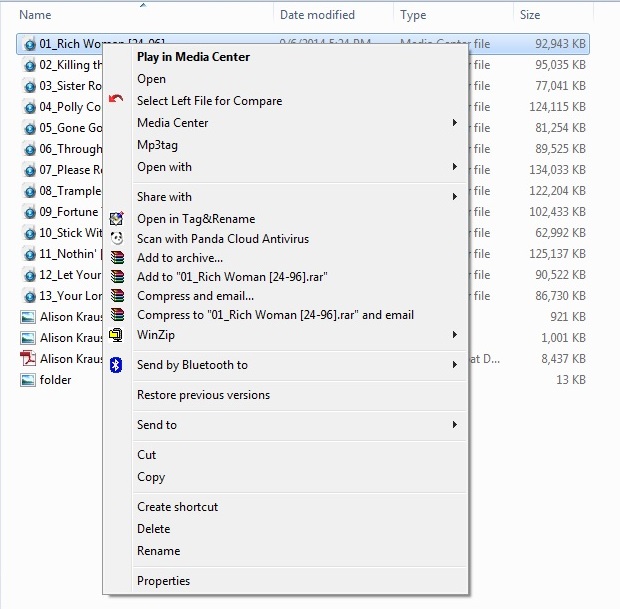Click the Tag&Rename icon in menu

[x=116, y=218]
